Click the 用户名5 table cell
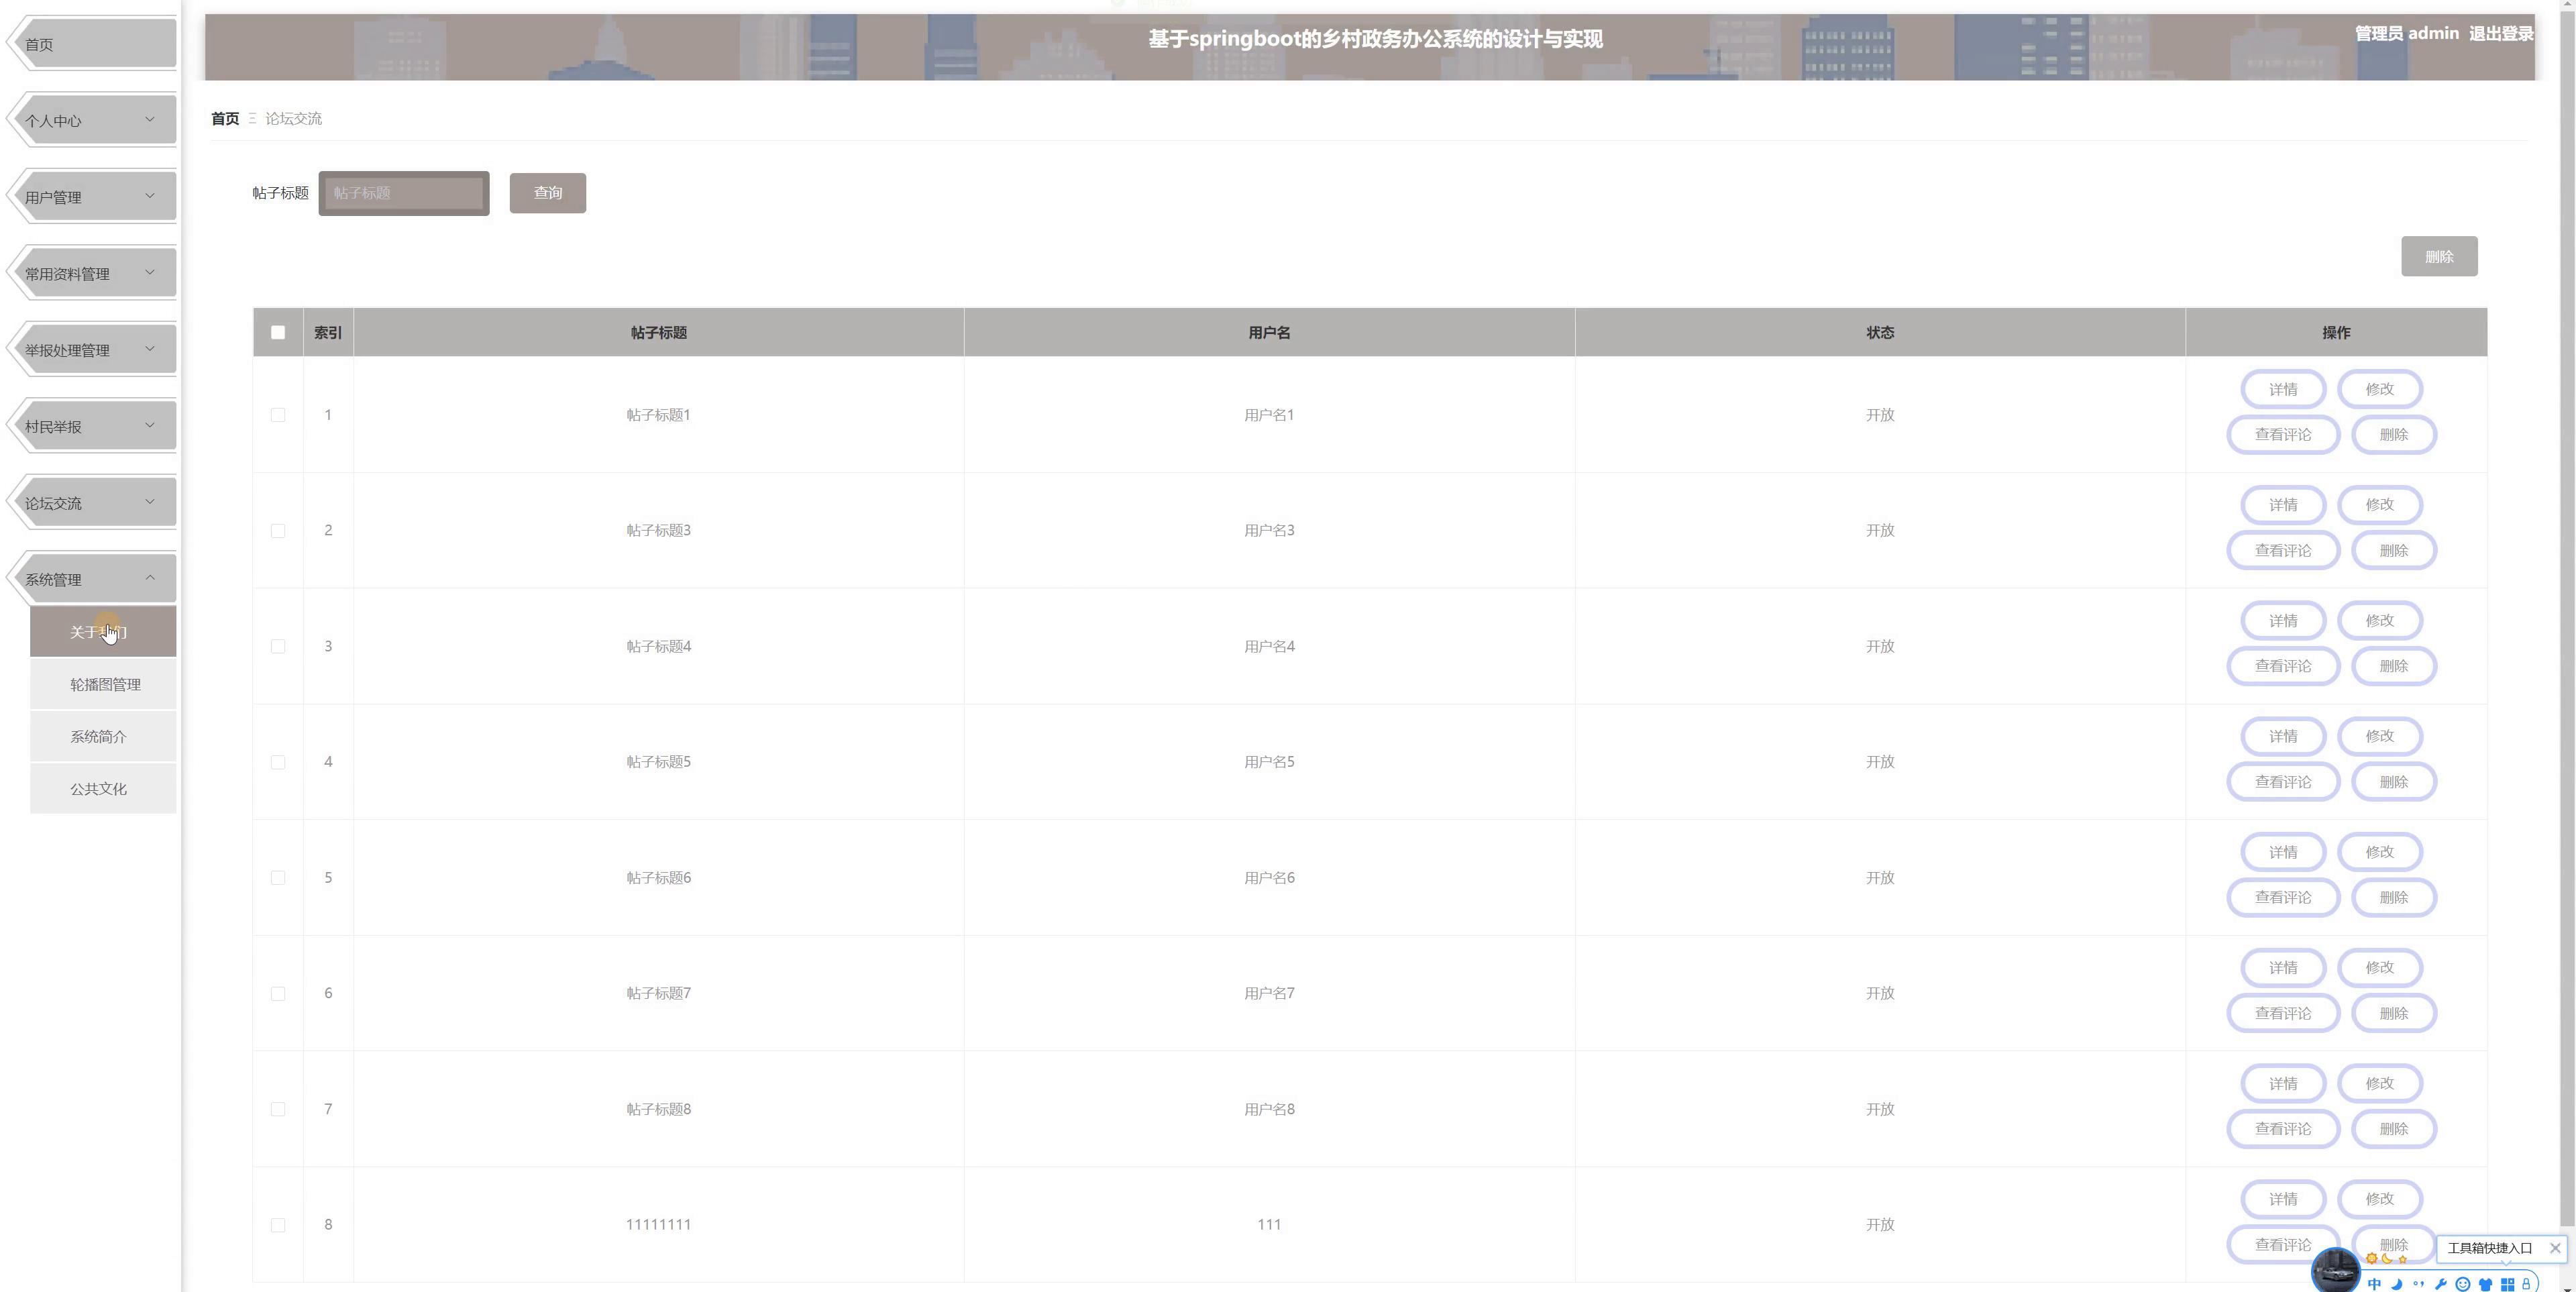This screenshot has height=1292, width=2576. [x=1269, y=762]
